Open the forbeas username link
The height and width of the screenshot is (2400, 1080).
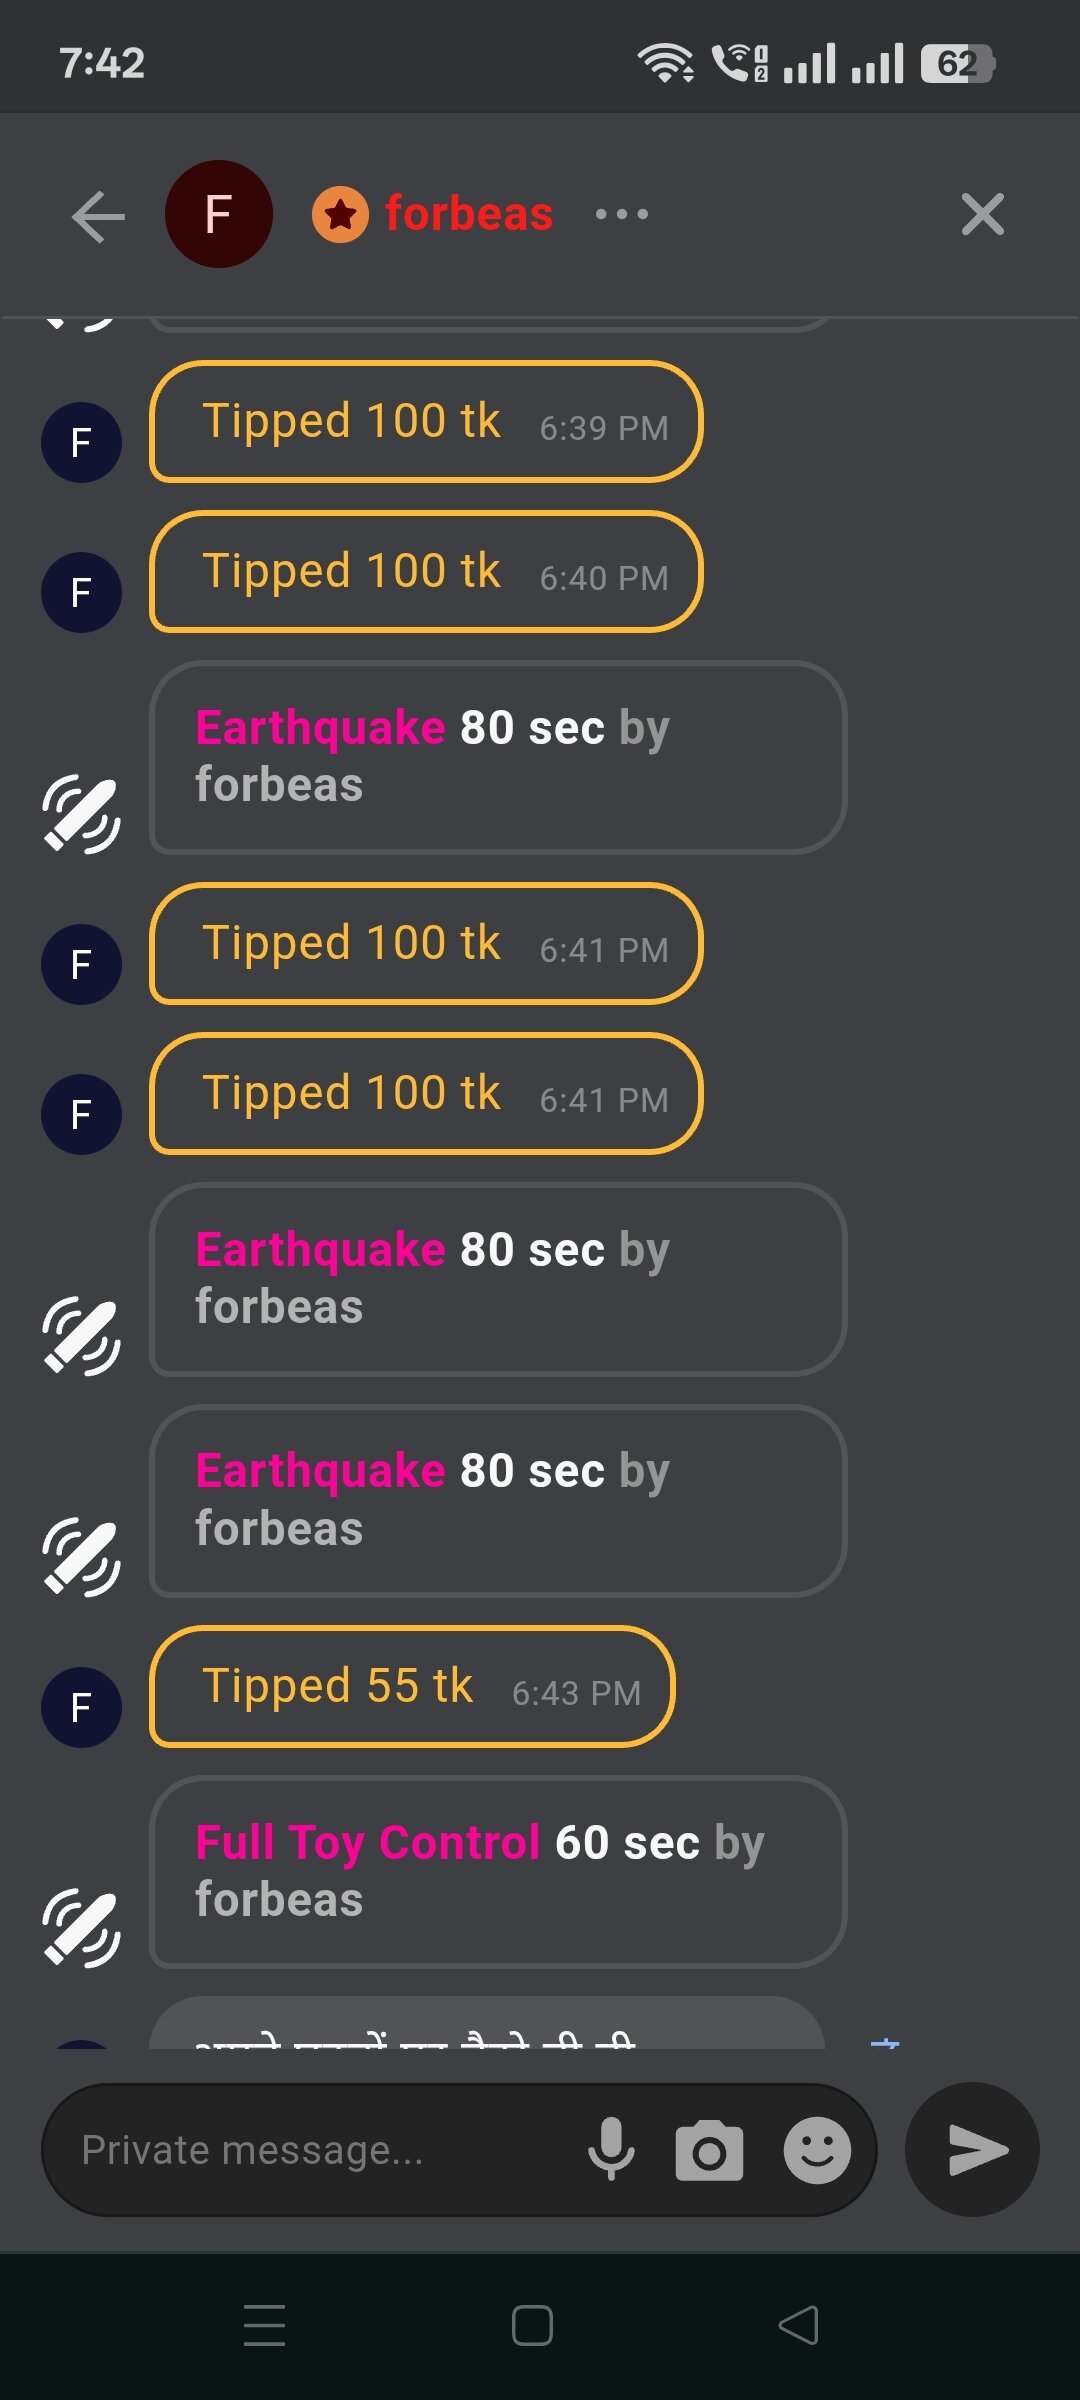point(469,214)
